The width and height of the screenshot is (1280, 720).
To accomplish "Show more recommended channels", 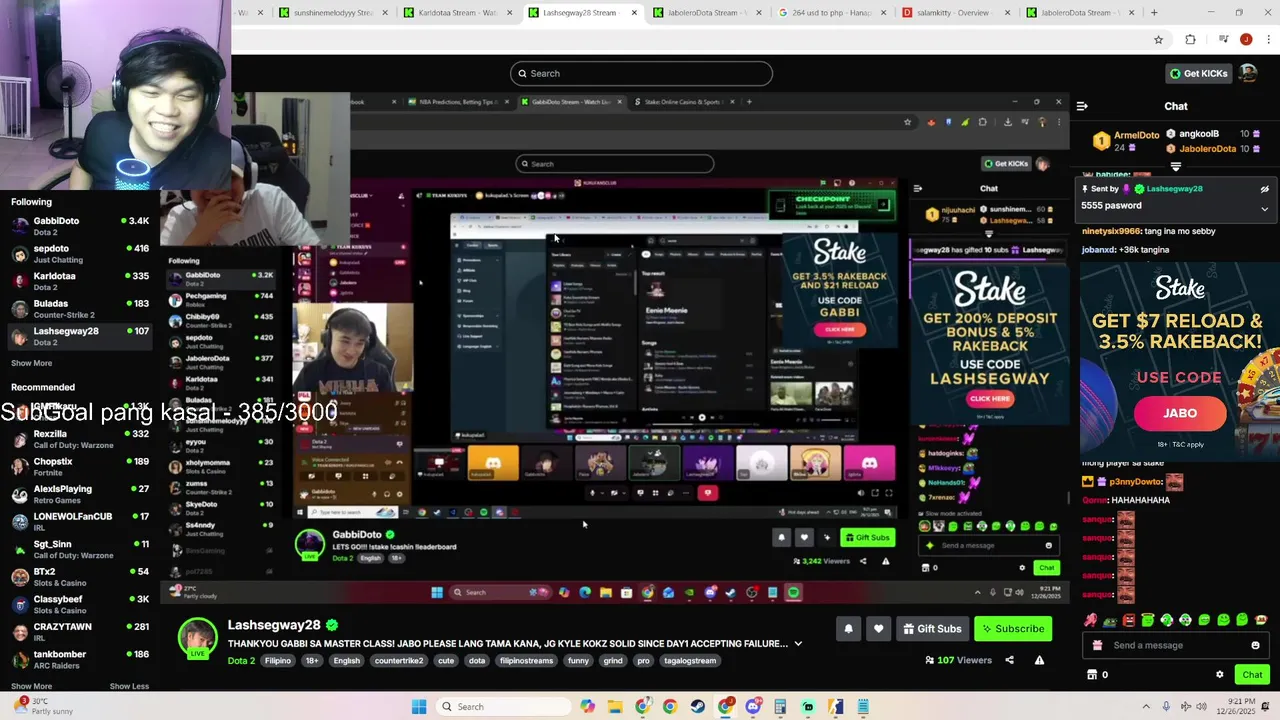I will (x=31, y=686).
